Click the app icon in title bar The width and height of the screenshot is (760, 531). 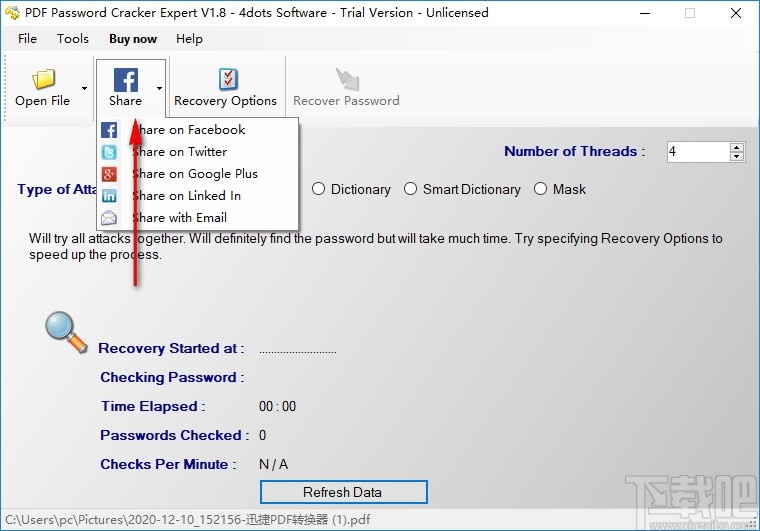click(12, 13)
